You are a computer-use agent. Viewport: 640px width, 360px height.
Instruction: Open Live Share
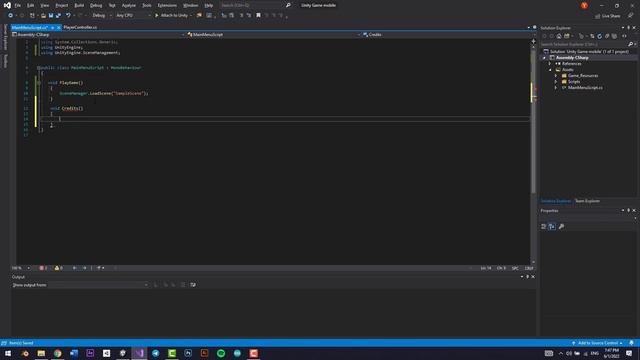608,16
